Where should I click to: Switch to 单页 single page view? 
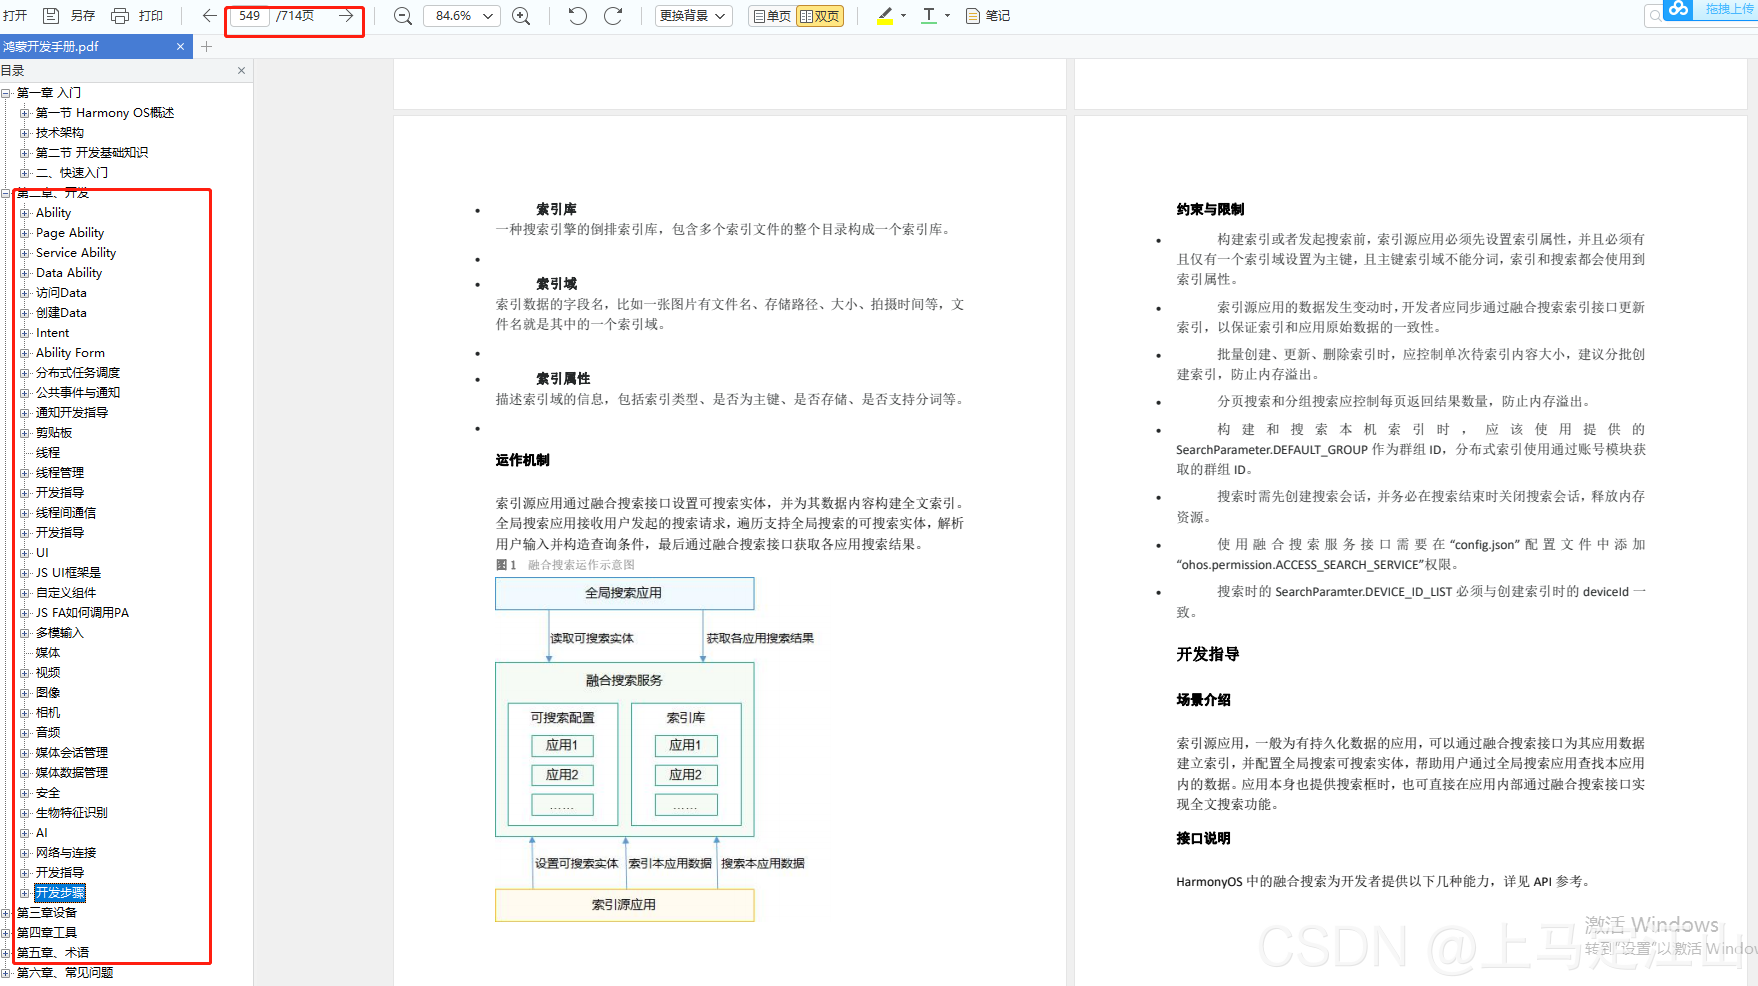click(772, 16)
